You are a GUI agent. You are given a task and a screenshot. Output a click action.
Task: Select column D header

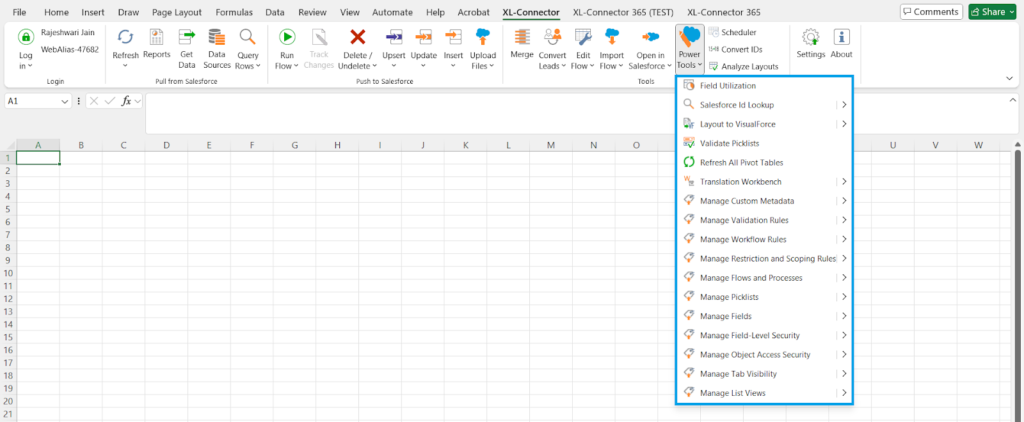(166, 145)
